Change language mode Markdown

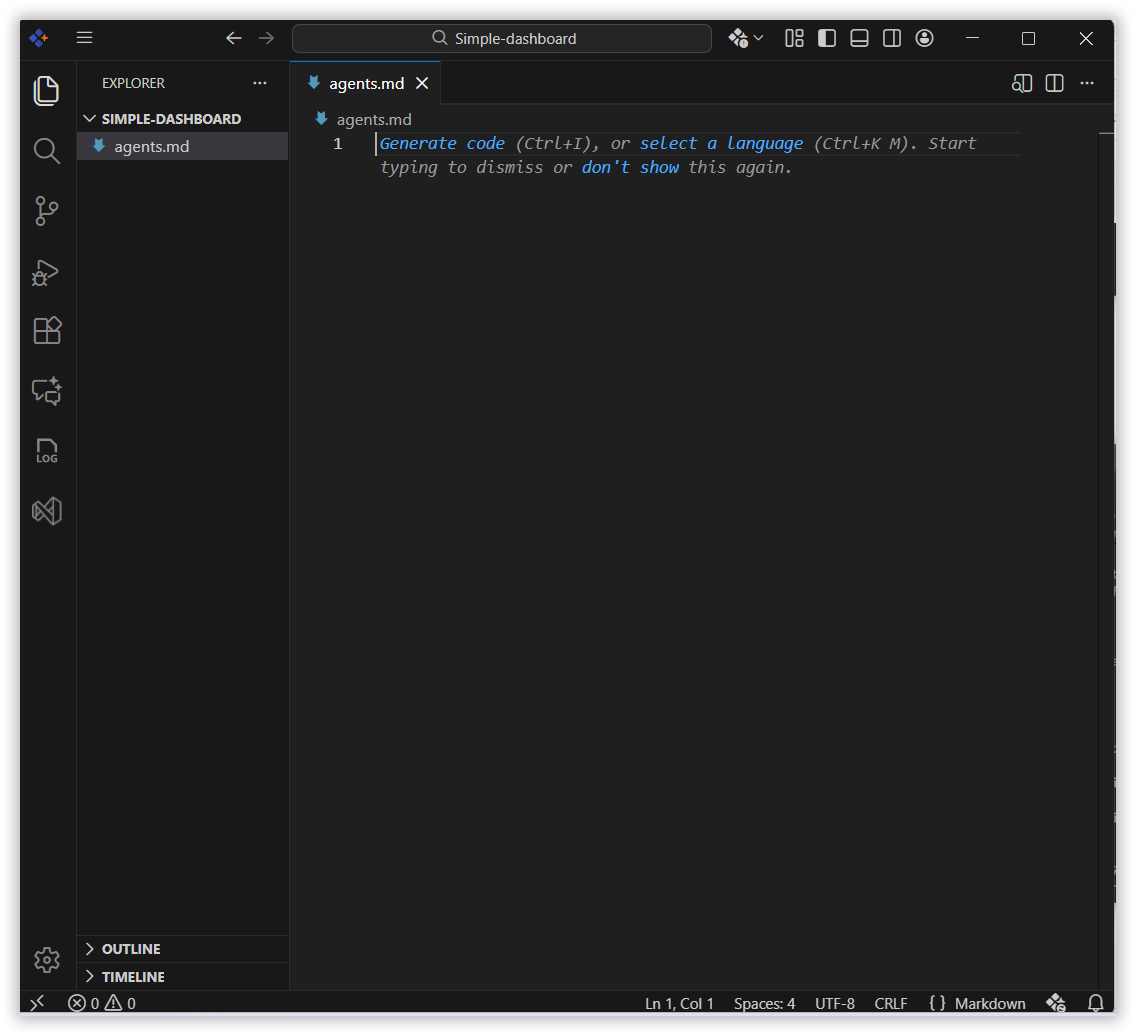click(990, 1003)
